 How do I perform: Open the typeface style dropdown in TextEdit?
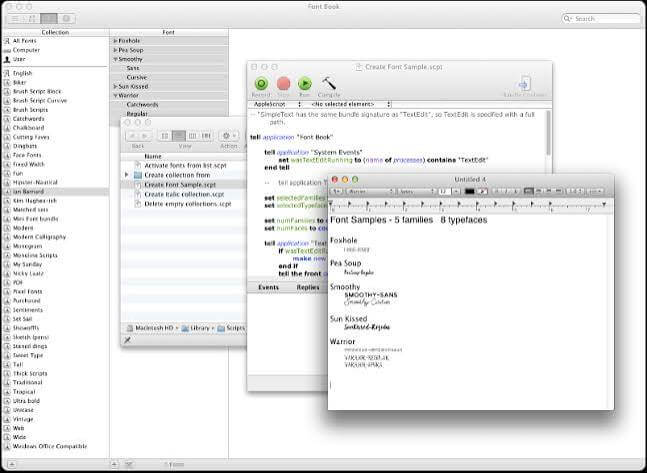(416, 191)
